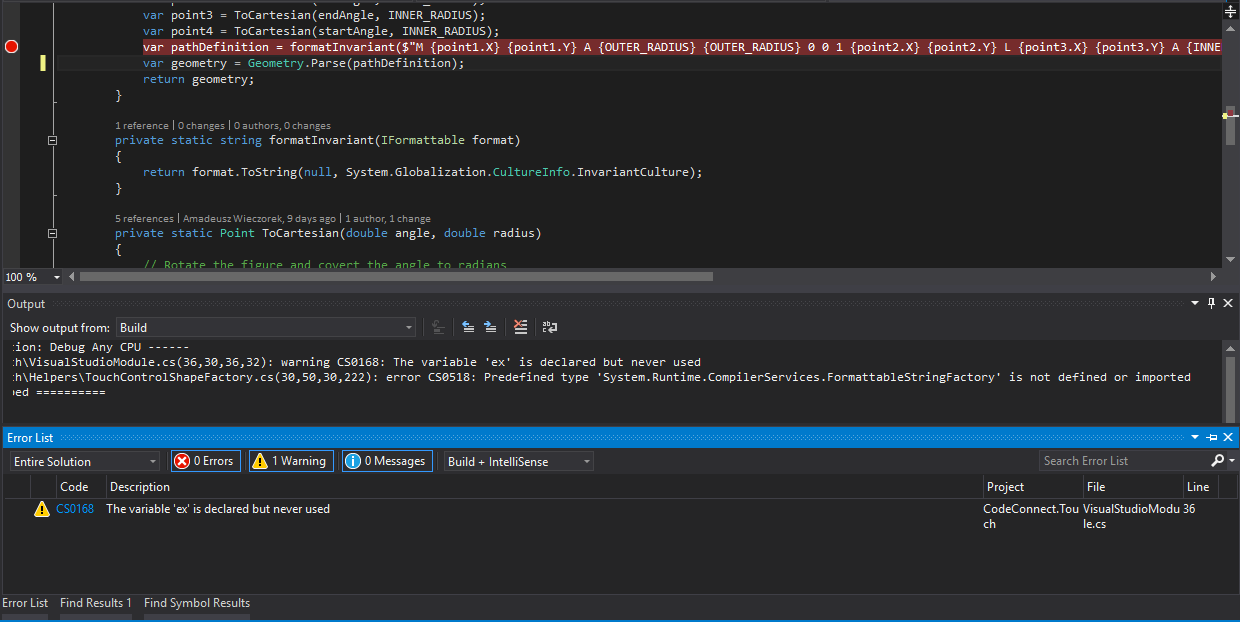Click the red breakpoint circle in the margin
The width and height of the screenshot is (1240, 622).
[10, 45]
